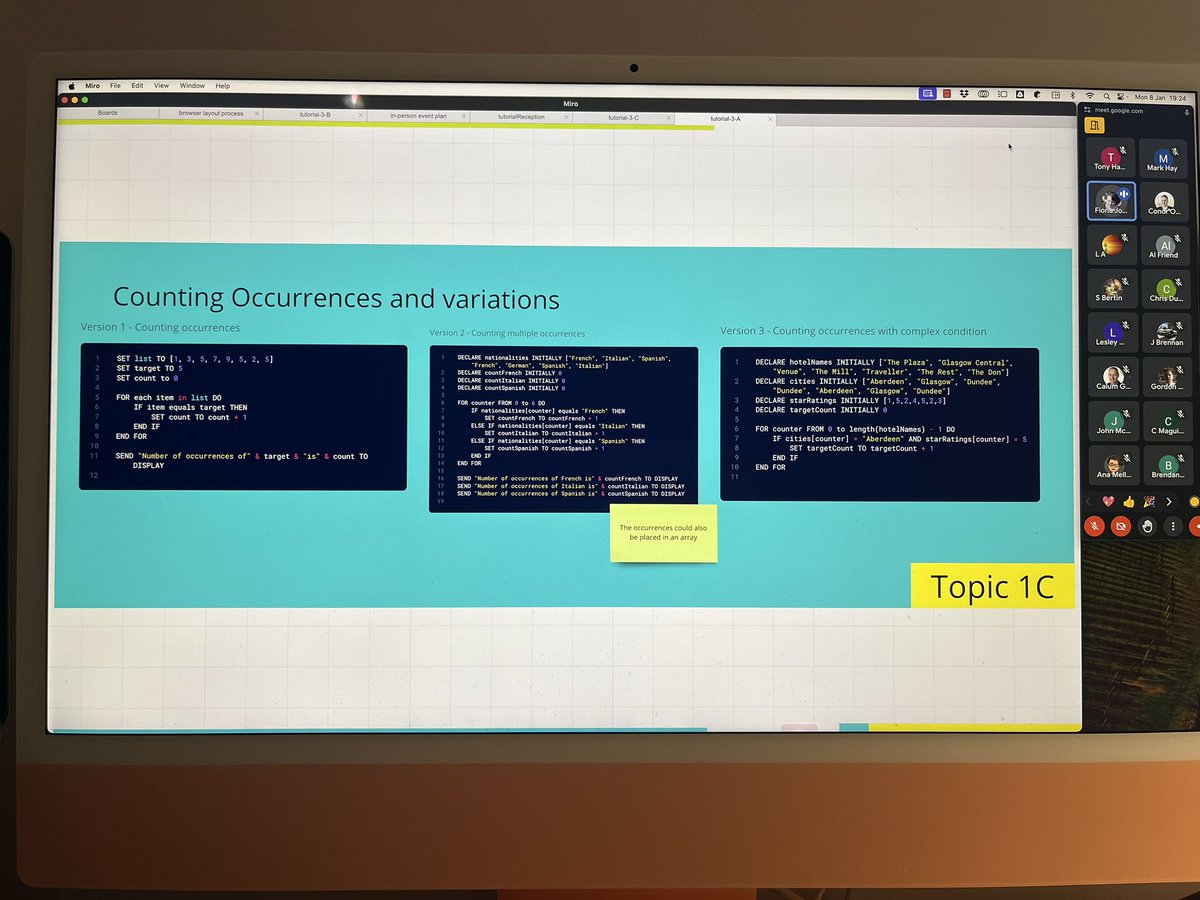Switch to the Boards tab

(x=107, y=113)
